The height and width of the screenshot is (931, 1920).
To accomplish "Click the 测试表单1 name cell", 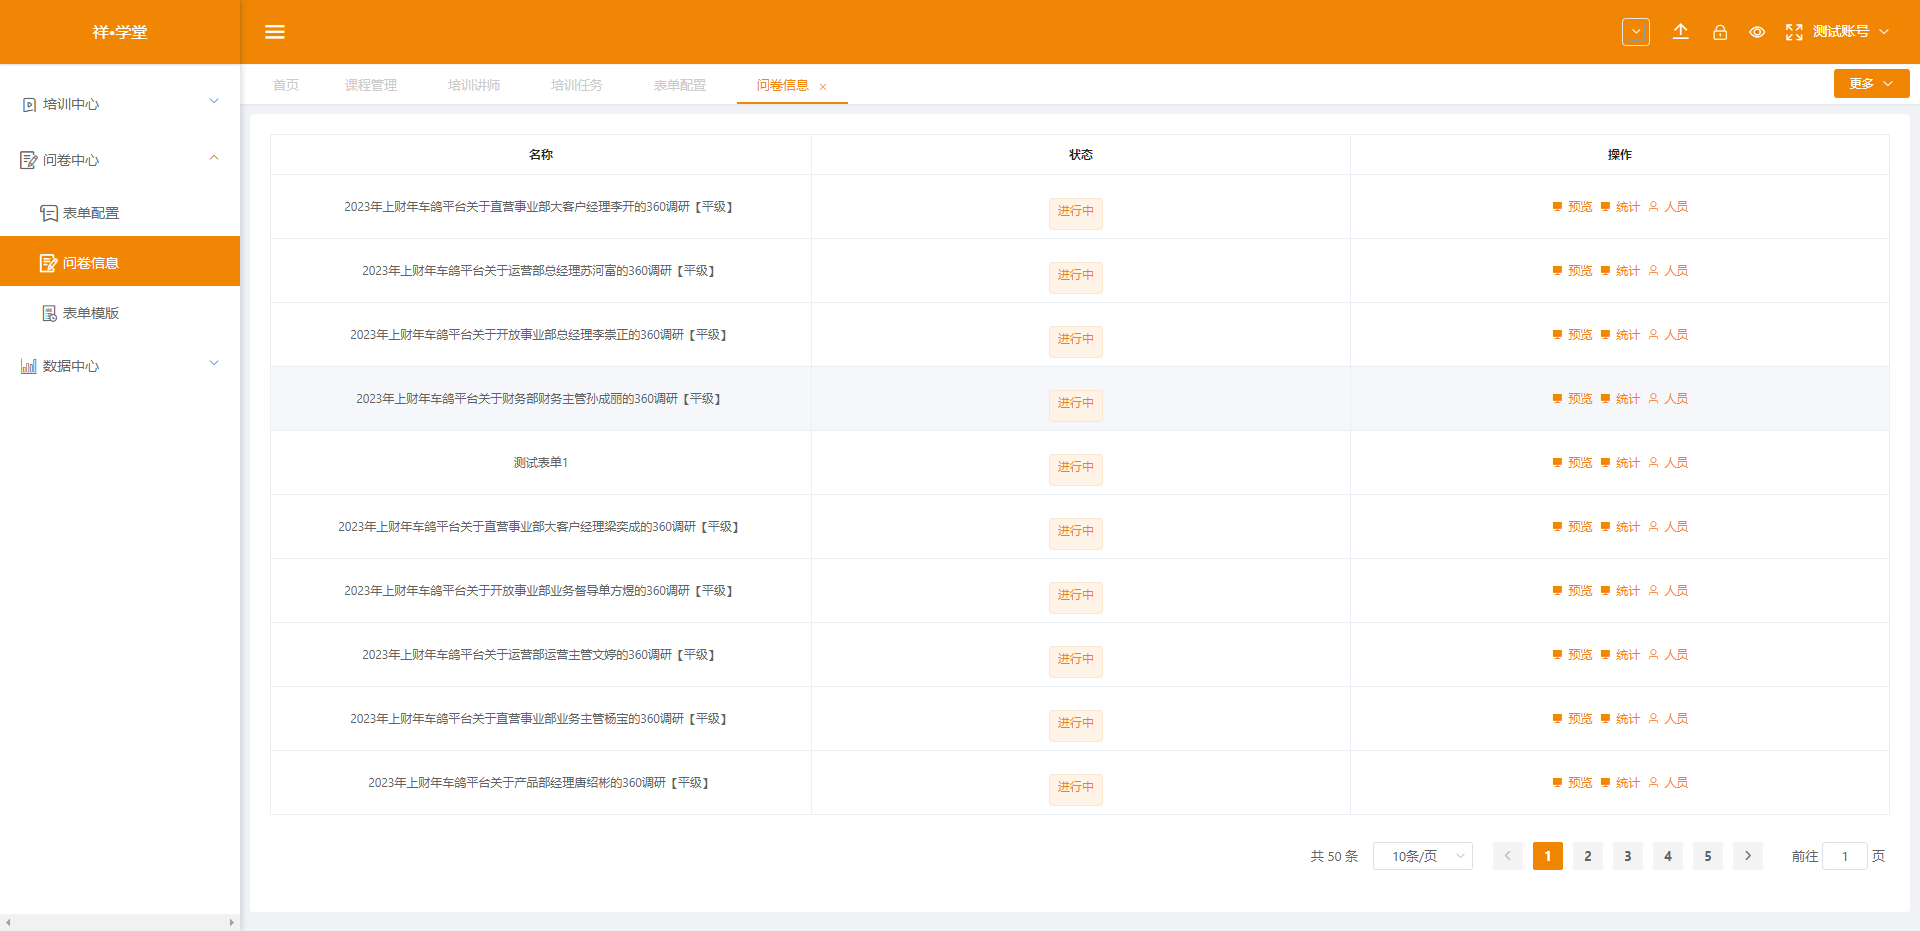I will [541, 463].
